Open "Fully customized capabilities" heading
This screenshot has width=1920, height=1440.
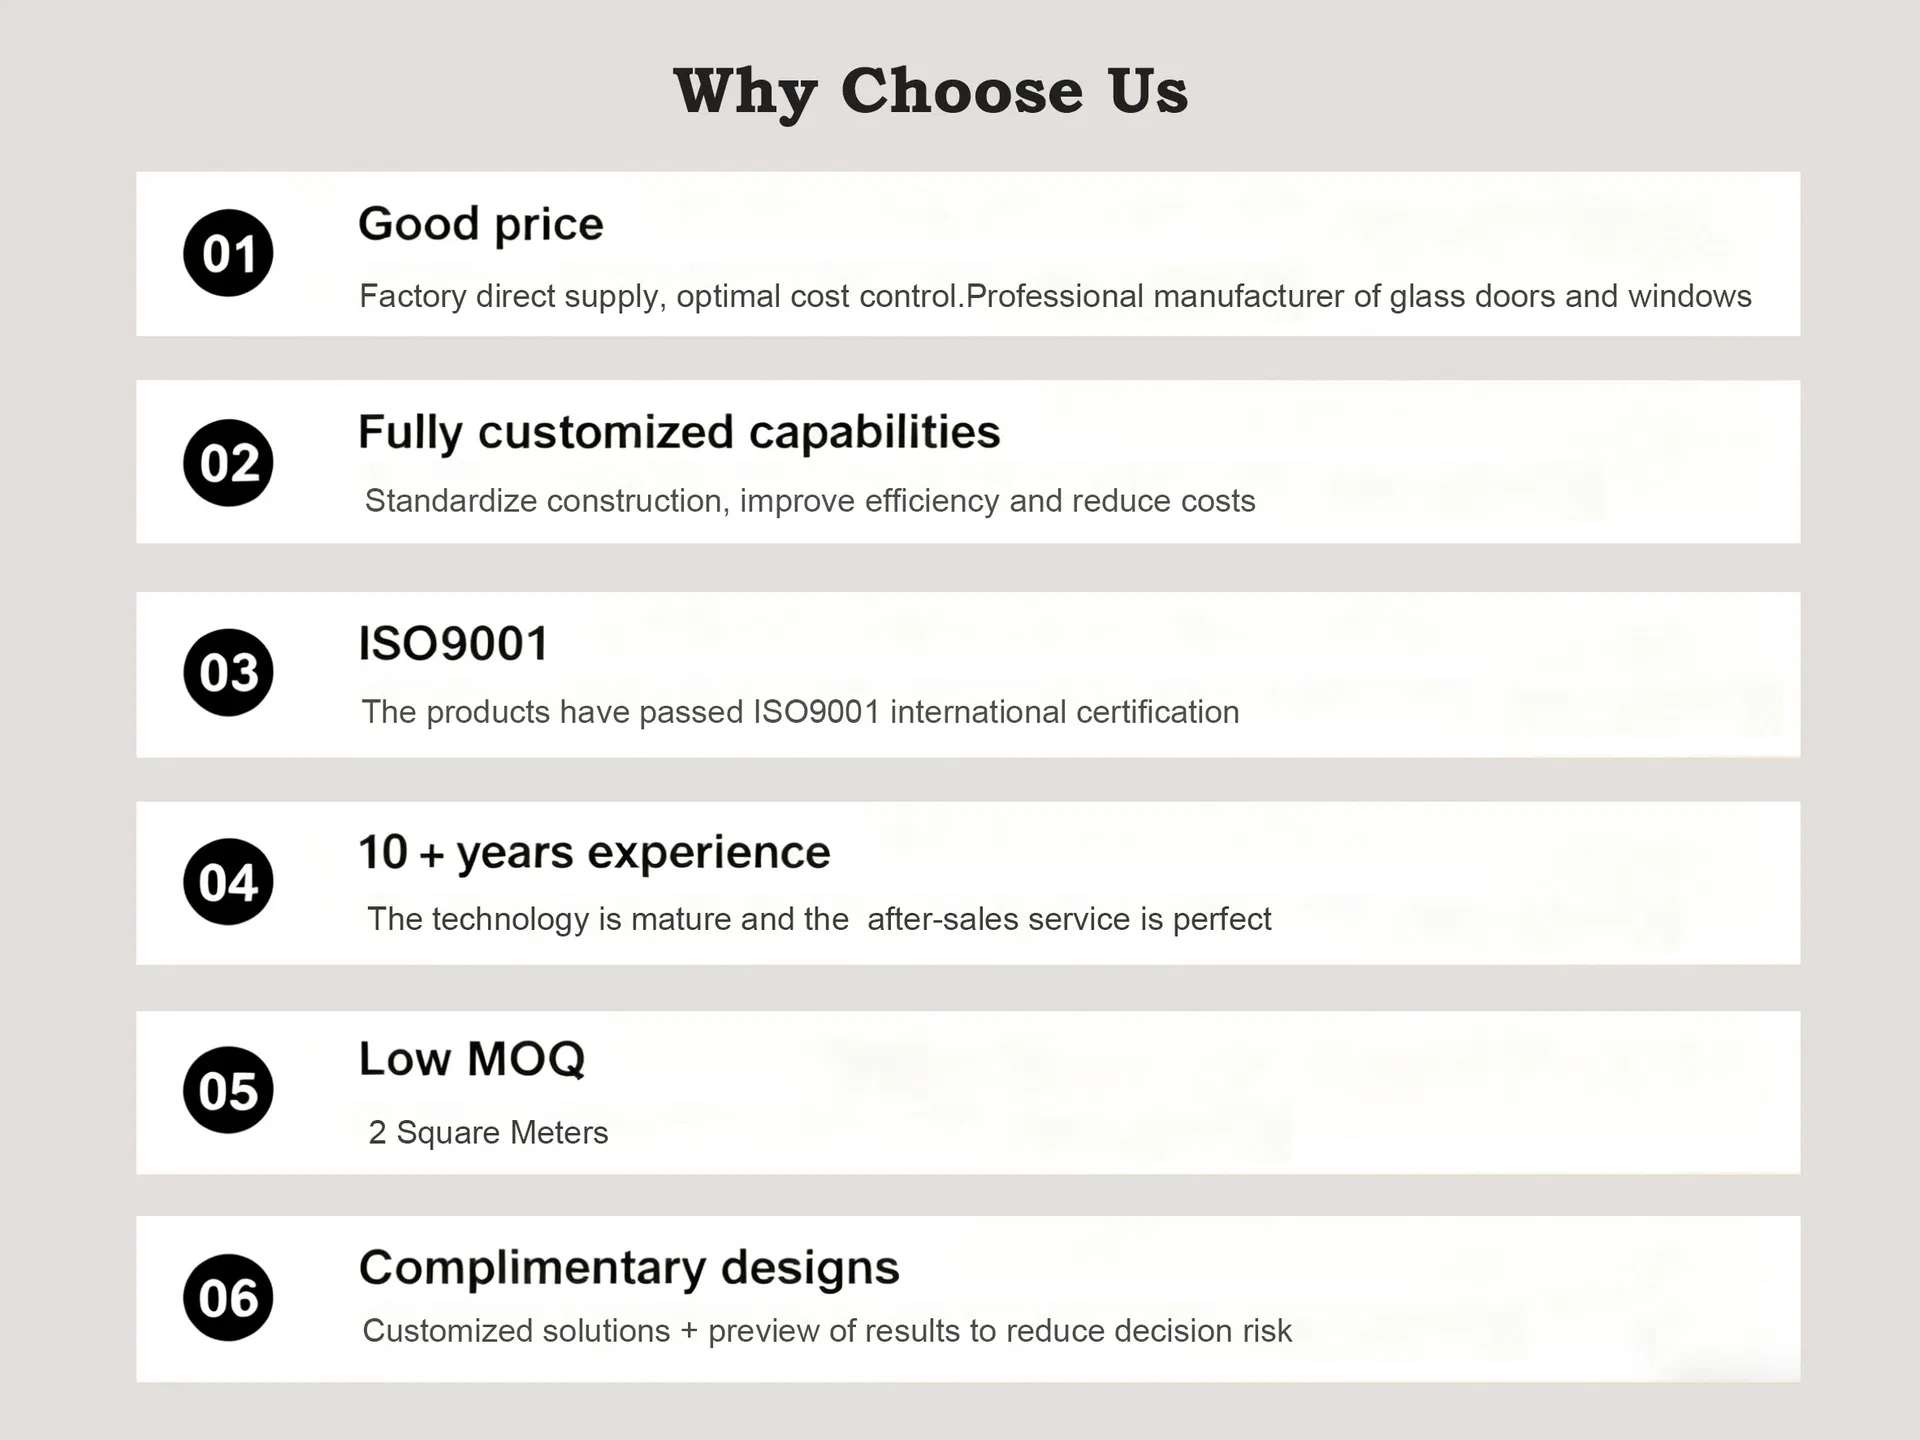679,433
